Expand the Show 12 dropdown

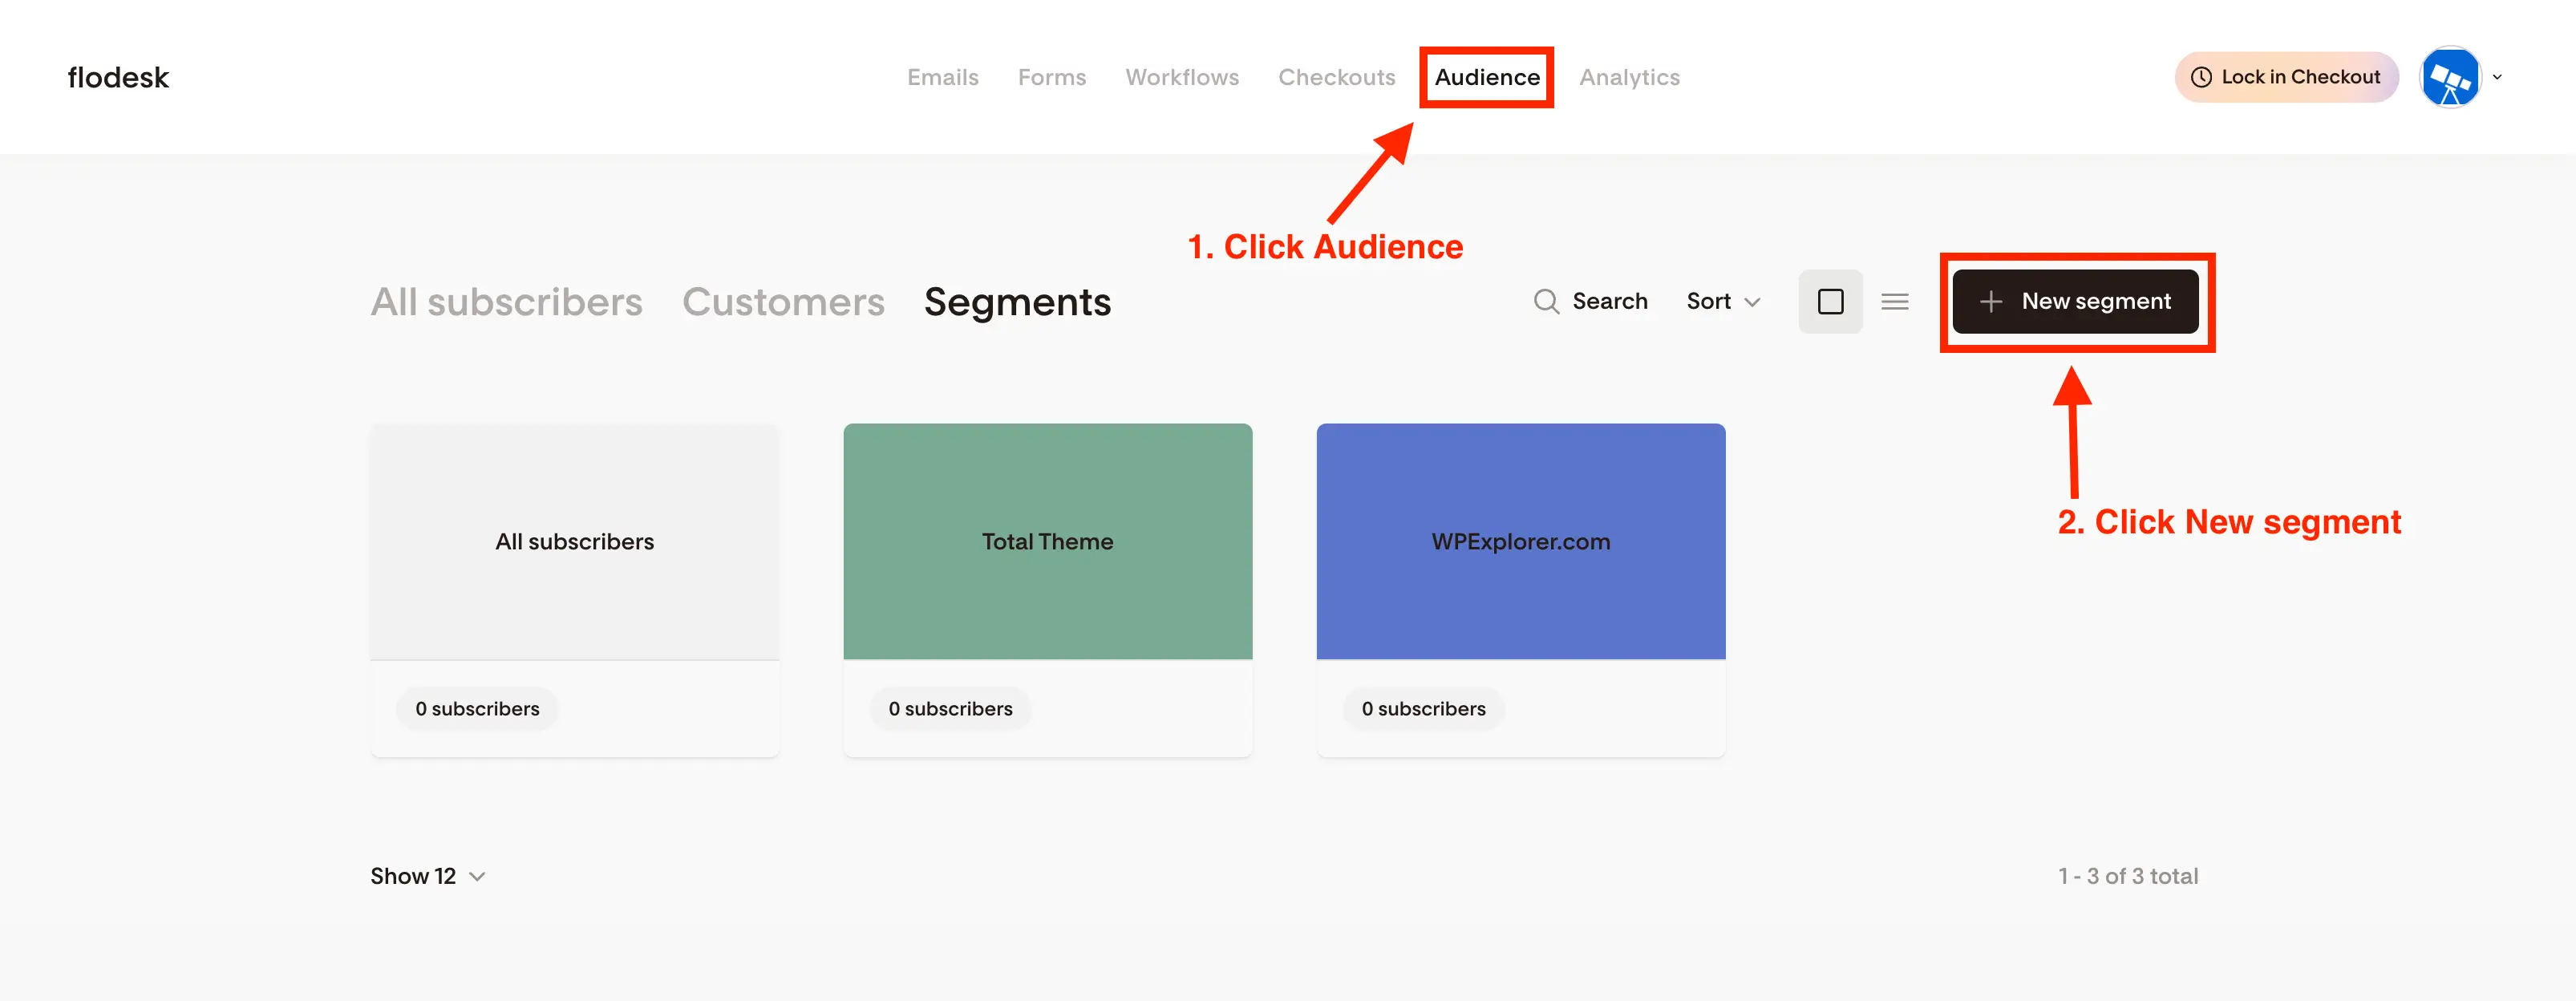tap(427, 876)
